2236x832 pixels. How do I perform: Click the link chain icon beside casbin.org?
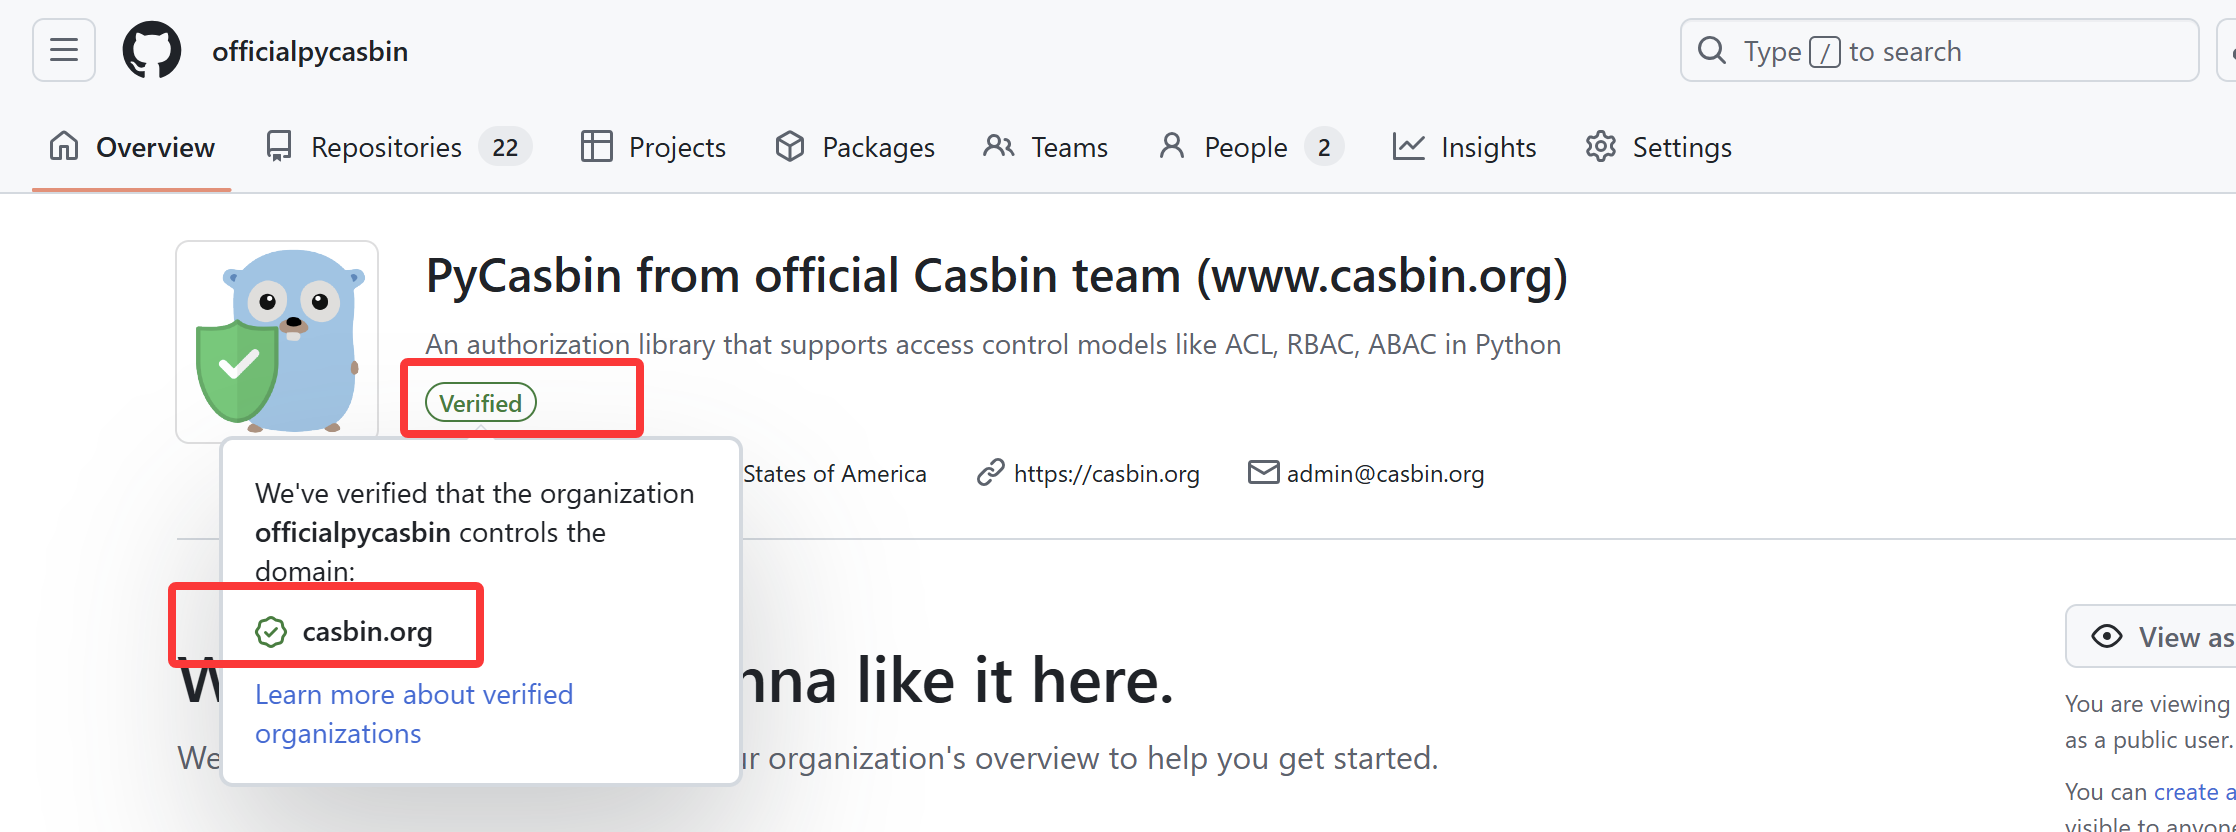990,473
